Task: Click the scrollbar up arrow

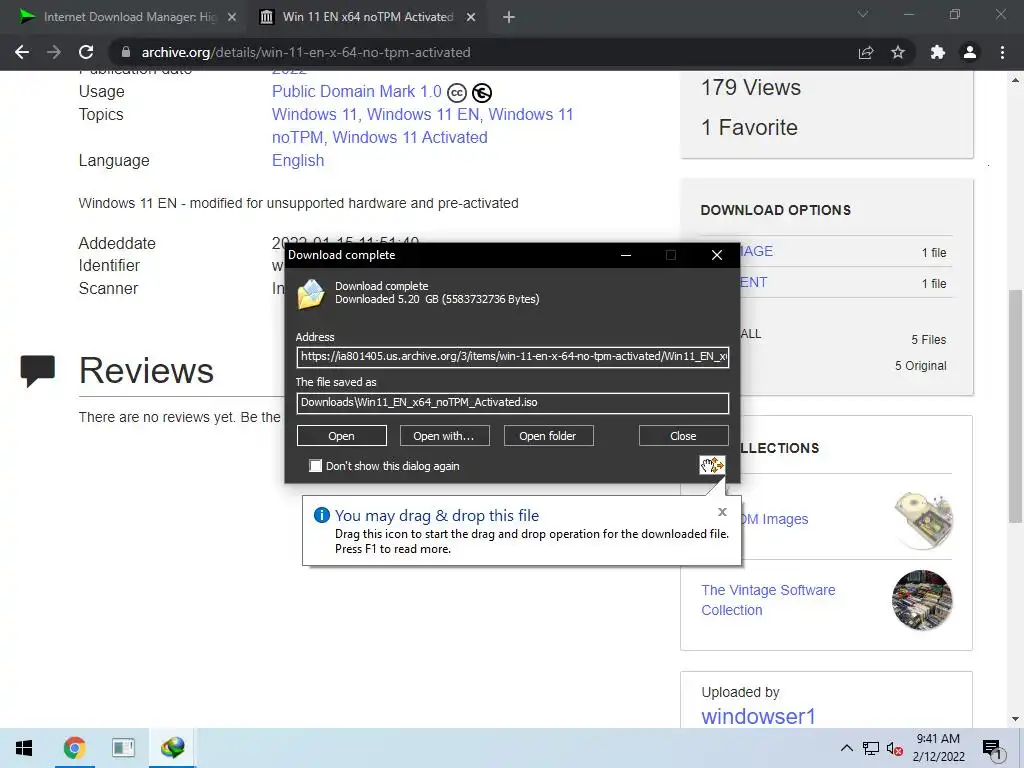Action: (1014, 80)
